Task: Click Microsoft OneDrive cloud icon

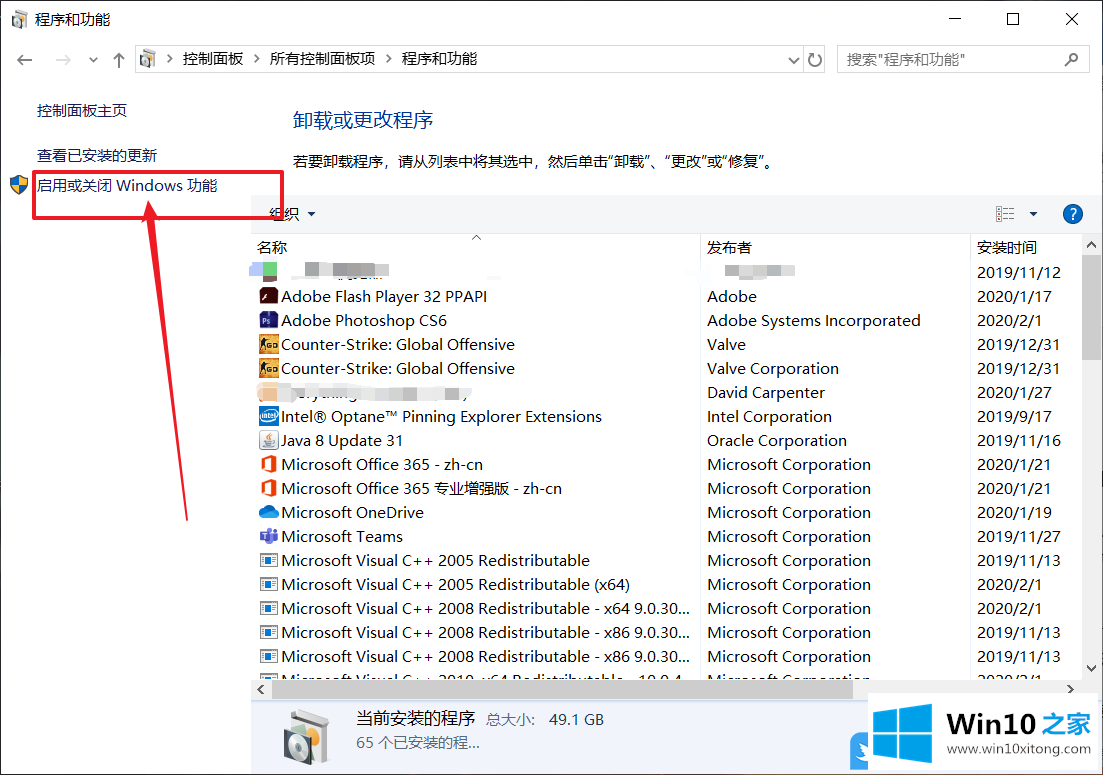Action: tap(269, 512)
